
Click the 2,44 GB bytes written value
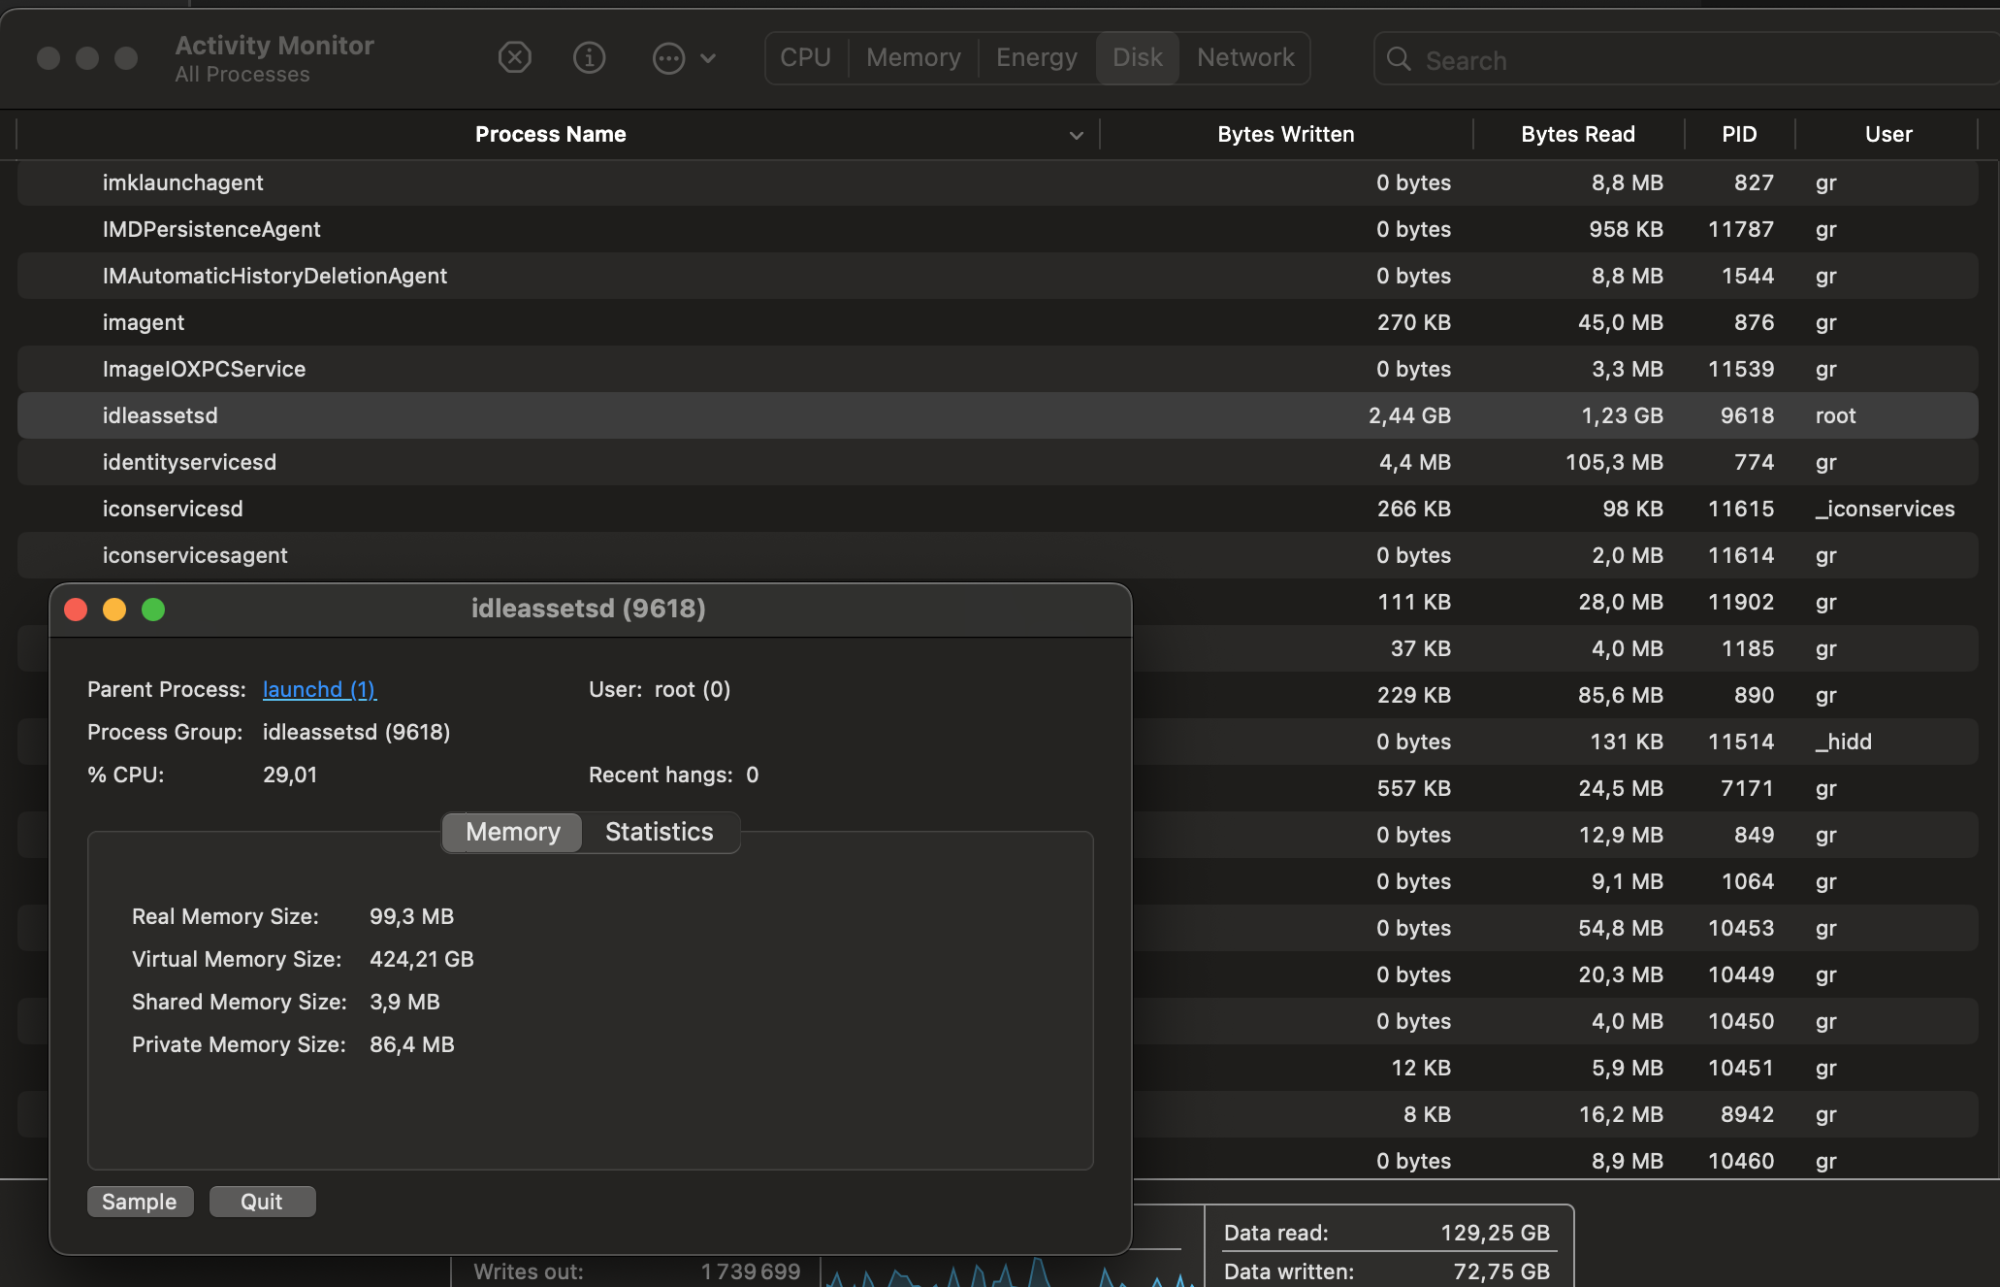[x=1409, y=416]
